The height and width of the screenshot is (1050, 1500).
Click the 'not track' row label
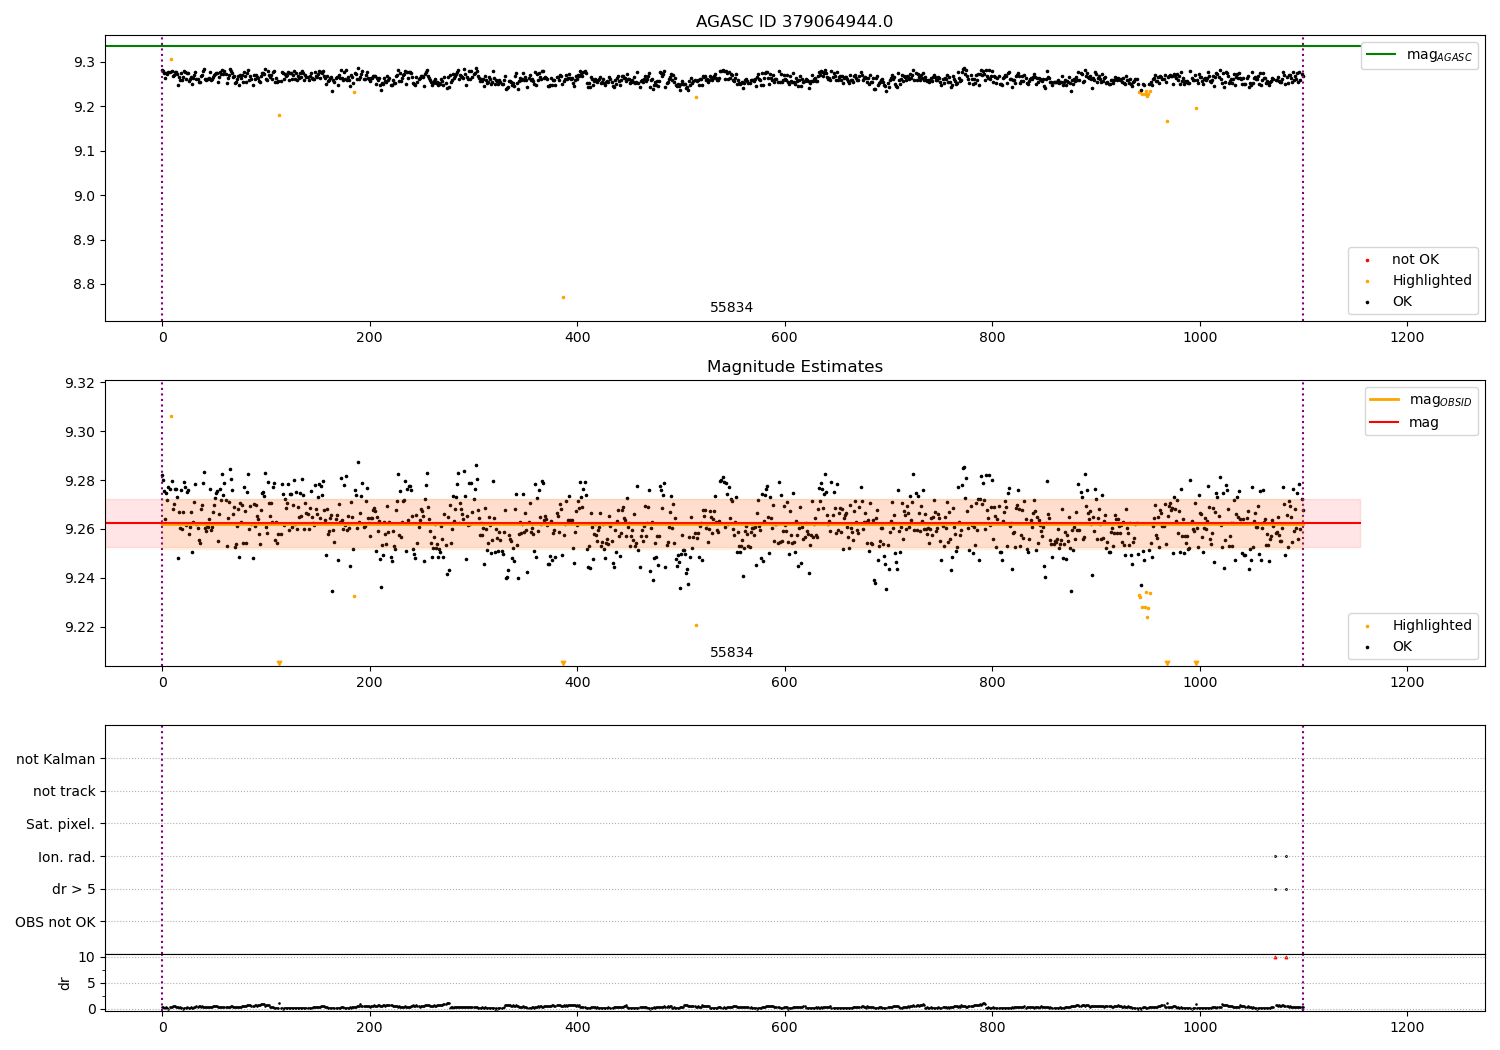[x=64, y=792]
